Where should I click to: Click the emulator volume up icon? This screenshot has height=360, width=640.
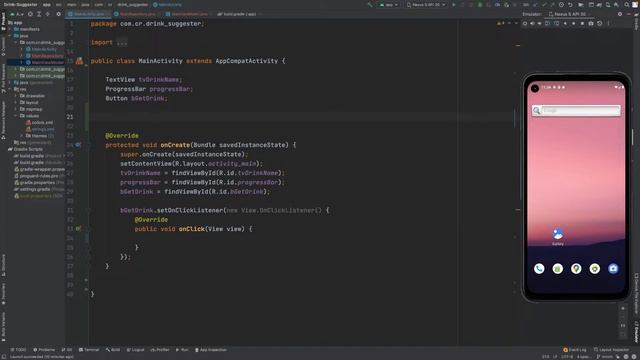pyautogui.click(x=532, y=24)
